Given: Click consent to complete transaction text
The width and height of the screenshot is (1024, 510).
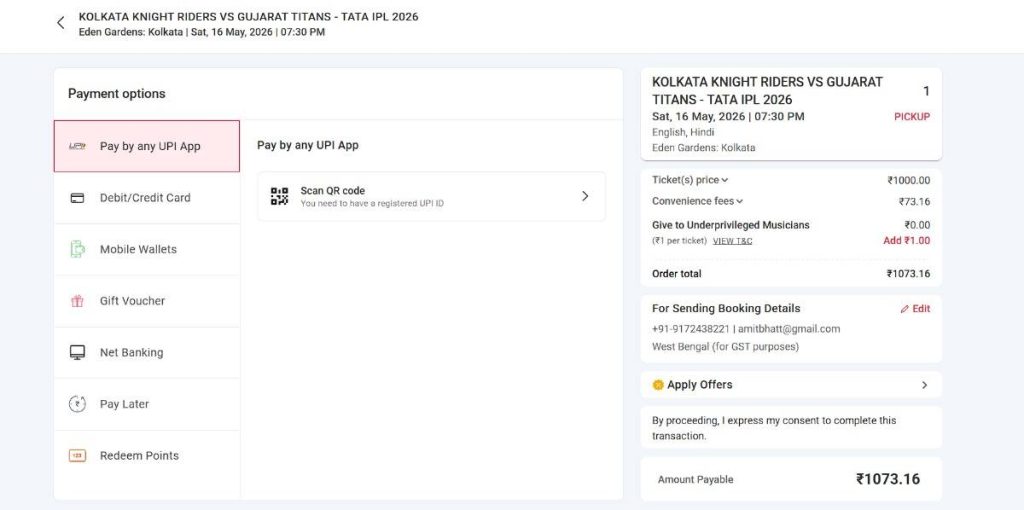Looking at the screenshot, I should pyautogui.click(x=774, y=428).
